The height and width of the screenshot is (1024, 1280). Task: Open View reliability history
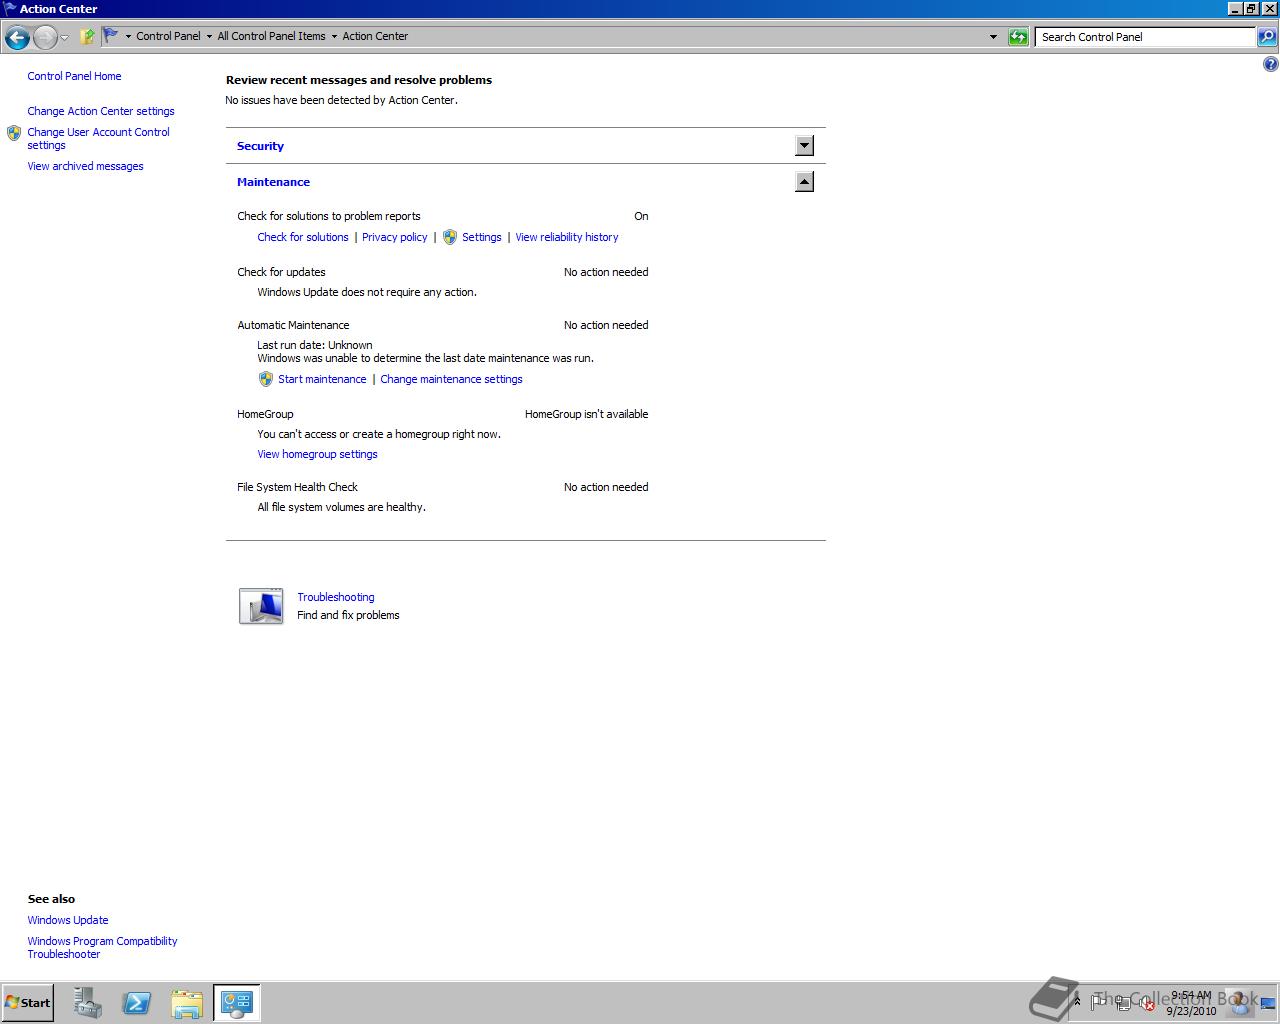pyautogui.click(x=567, y=237)
